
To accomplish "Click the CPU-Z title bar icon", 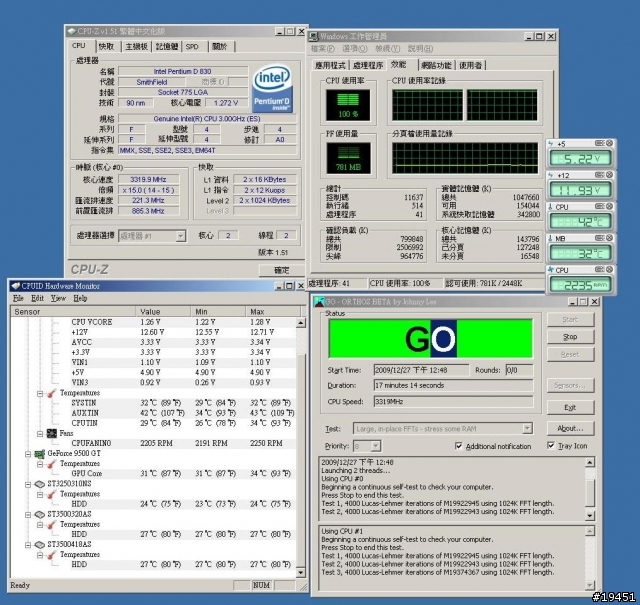I will 71,31.
